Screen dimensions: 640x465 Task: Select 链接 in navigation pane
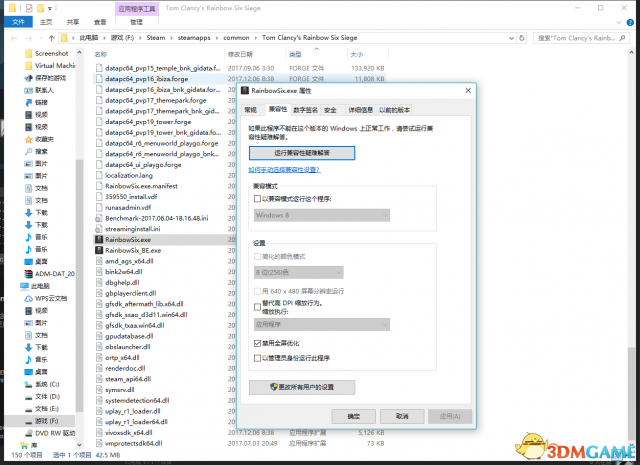coord(36,102)
